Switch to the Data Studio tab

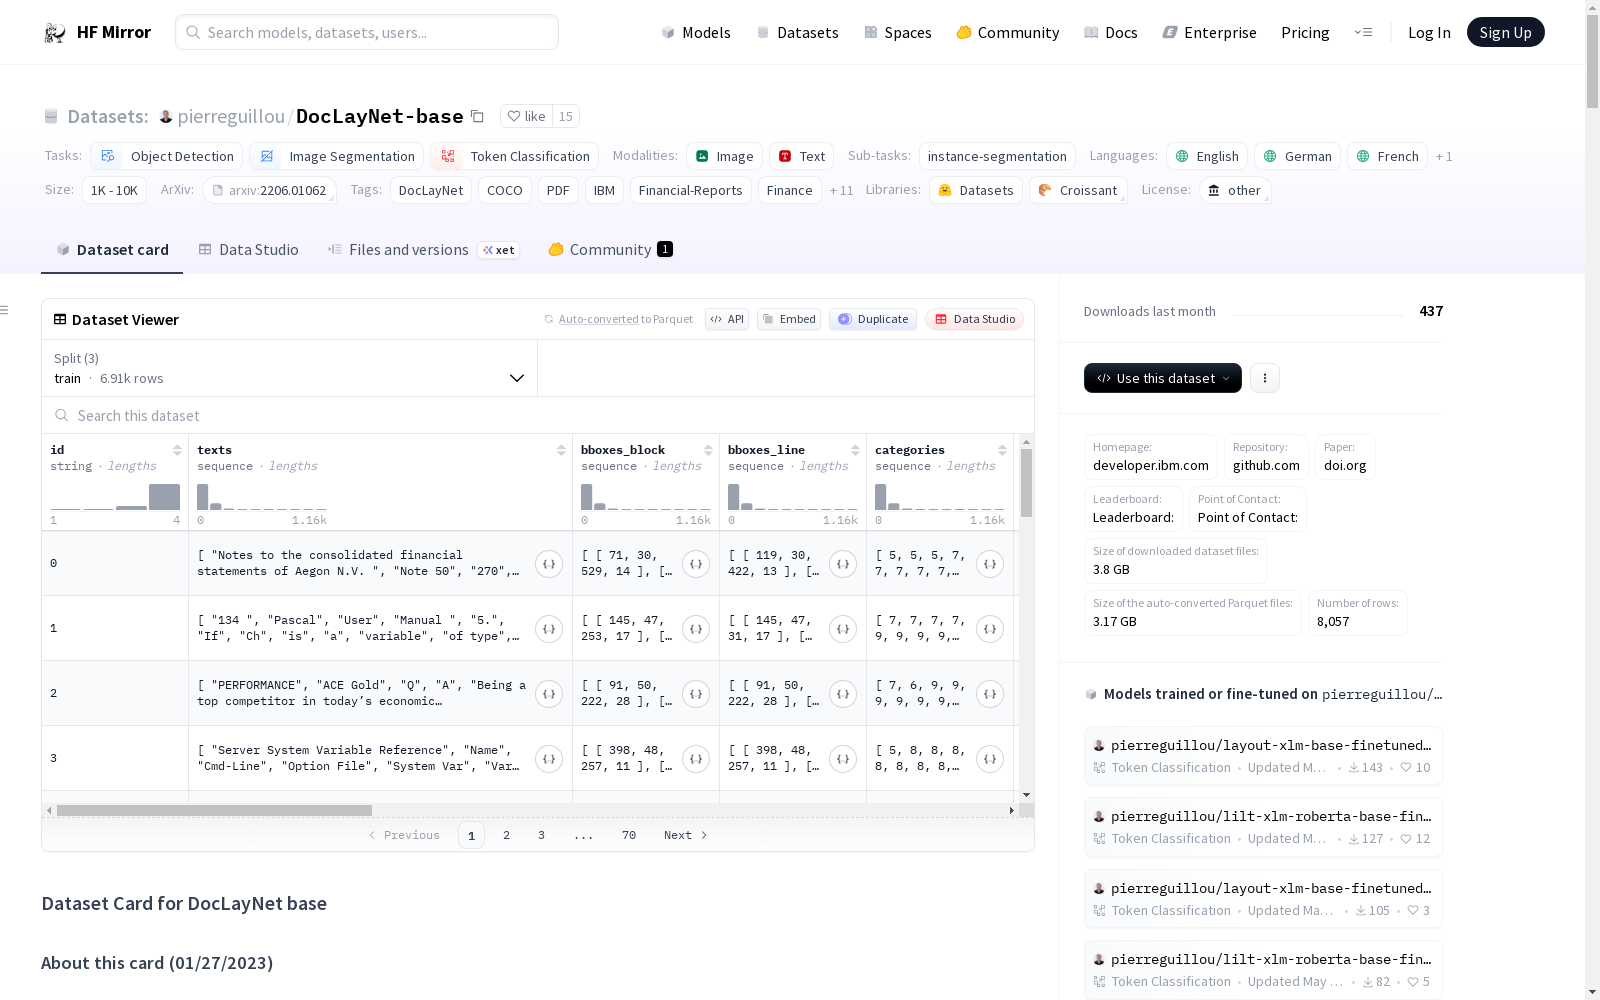pyautogui.click(x=249, y=250)
